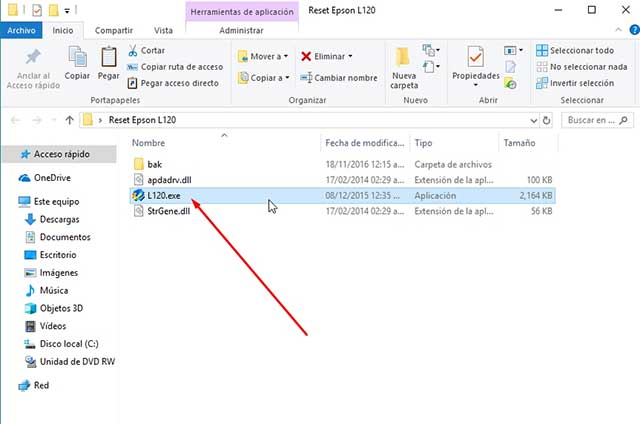Click the Buscar en search box
640x424 pixels.
coord(597,120)
